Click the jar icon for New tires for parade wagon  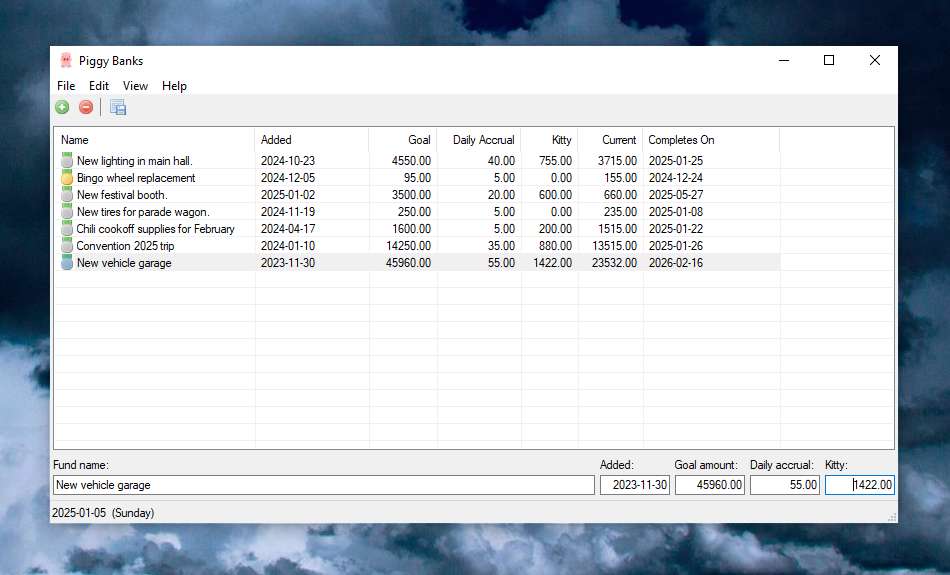[x=67, y=211]
